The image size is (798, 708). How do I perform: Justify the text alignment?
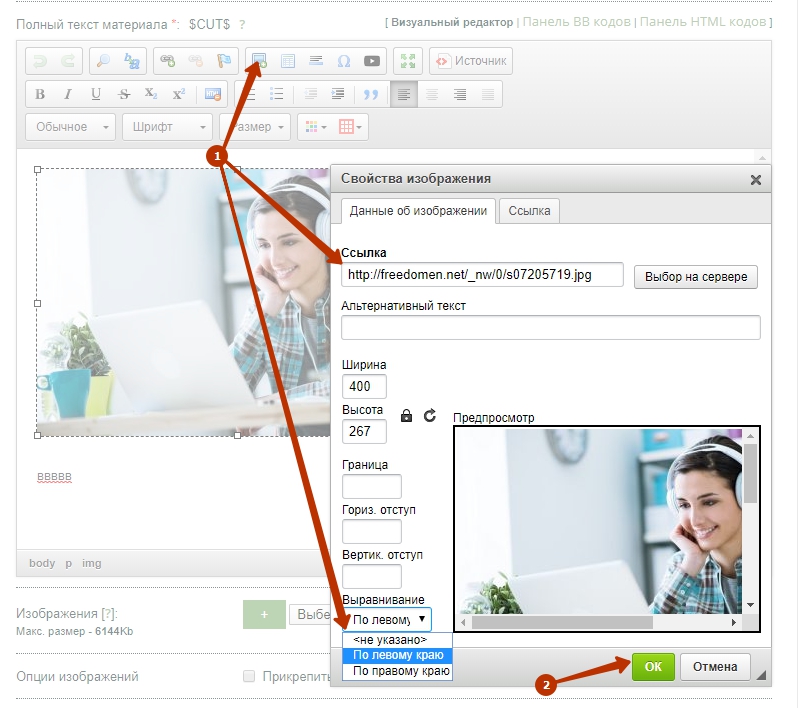[x=488, y=94]
